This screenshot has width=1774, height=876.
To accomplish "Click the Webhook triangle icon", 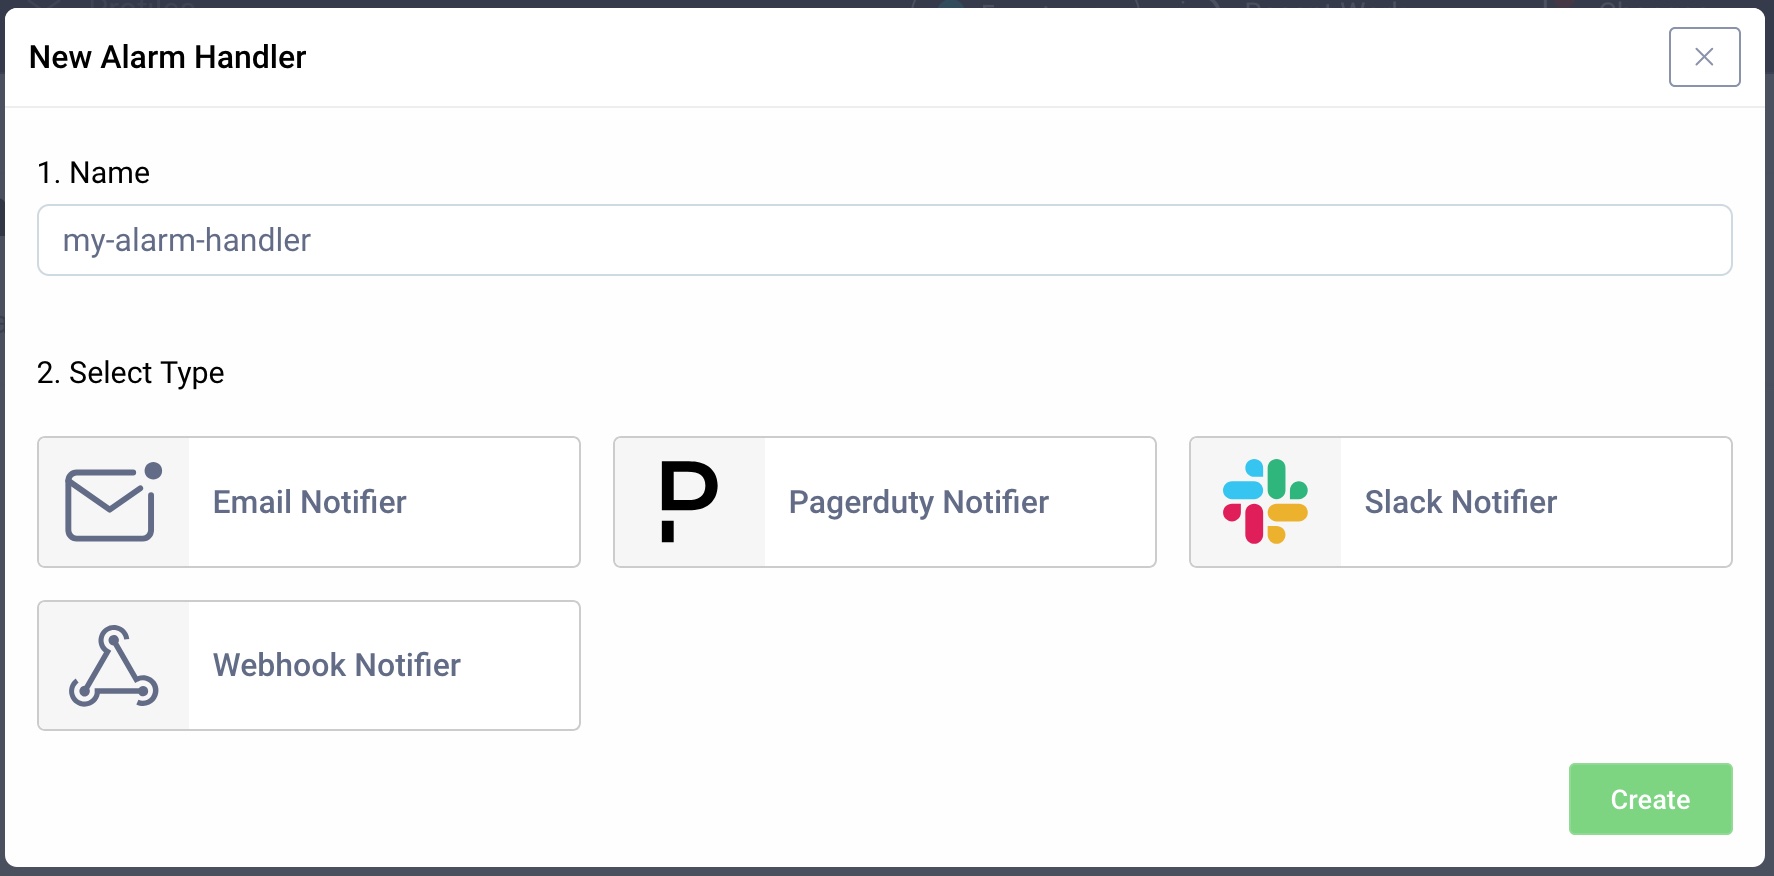I will tap(113, 666).
